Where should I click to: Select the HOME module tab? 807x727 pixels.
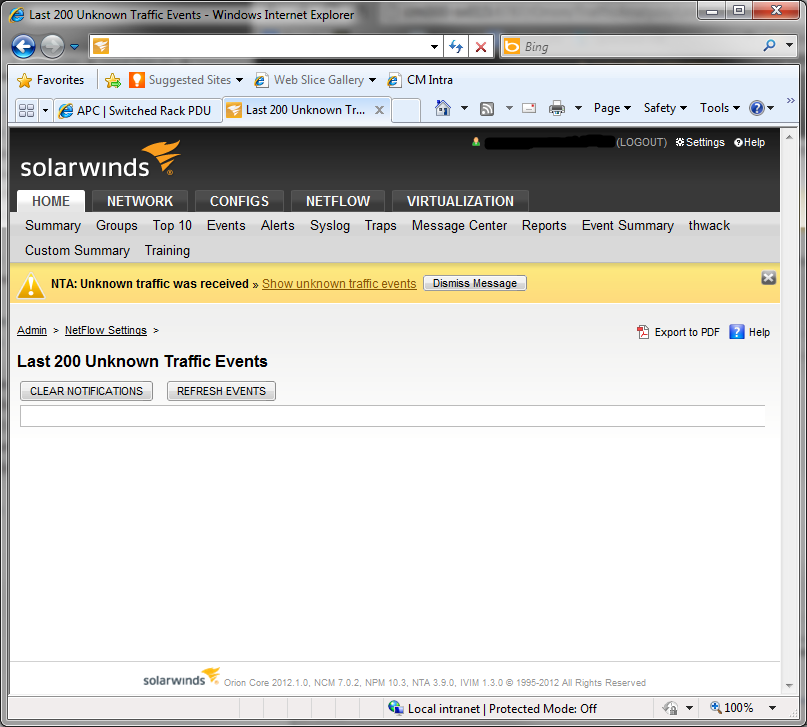point(50,201)
